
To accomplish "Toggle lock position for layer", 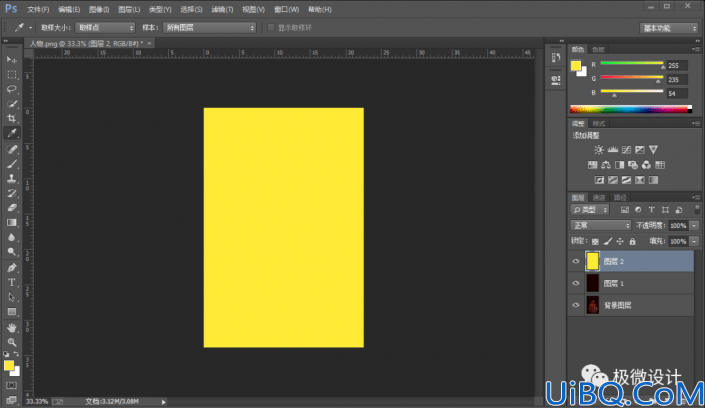I will click(x=620, y=242).
